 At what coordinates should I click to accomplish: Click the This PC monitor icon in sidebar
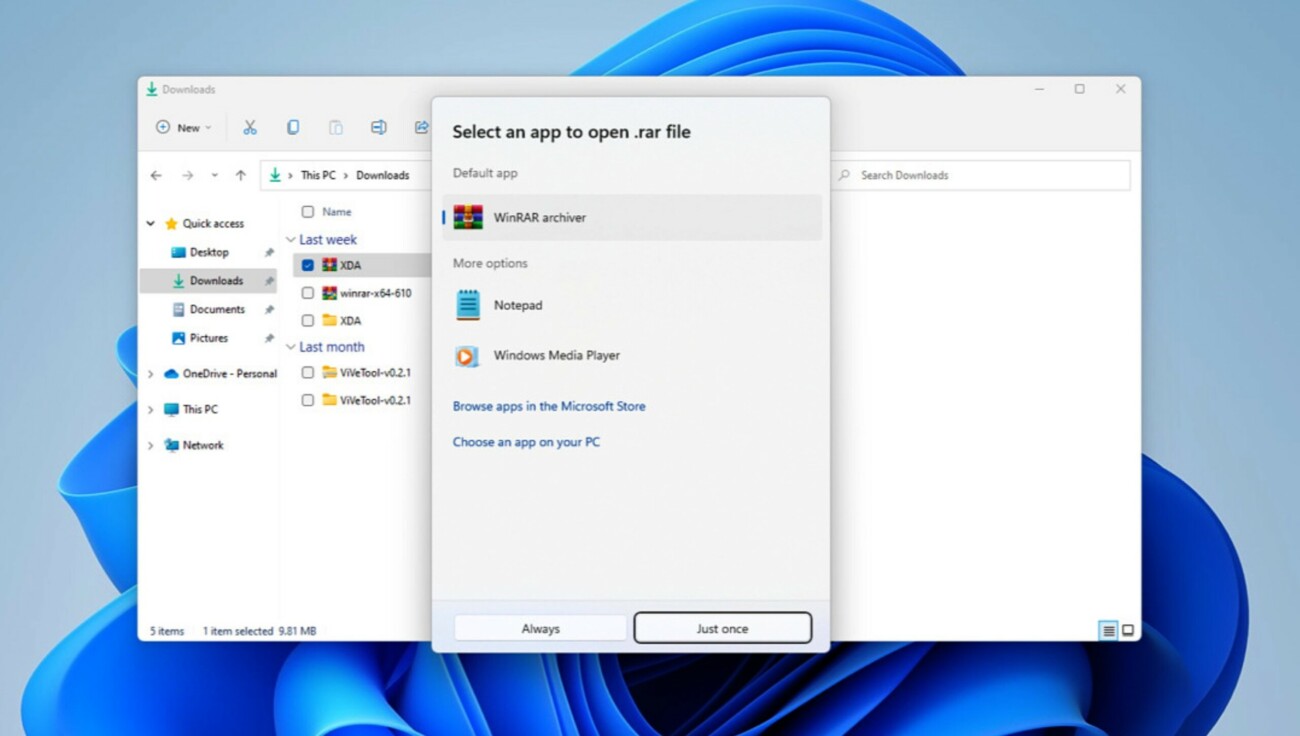pos(171,409)
